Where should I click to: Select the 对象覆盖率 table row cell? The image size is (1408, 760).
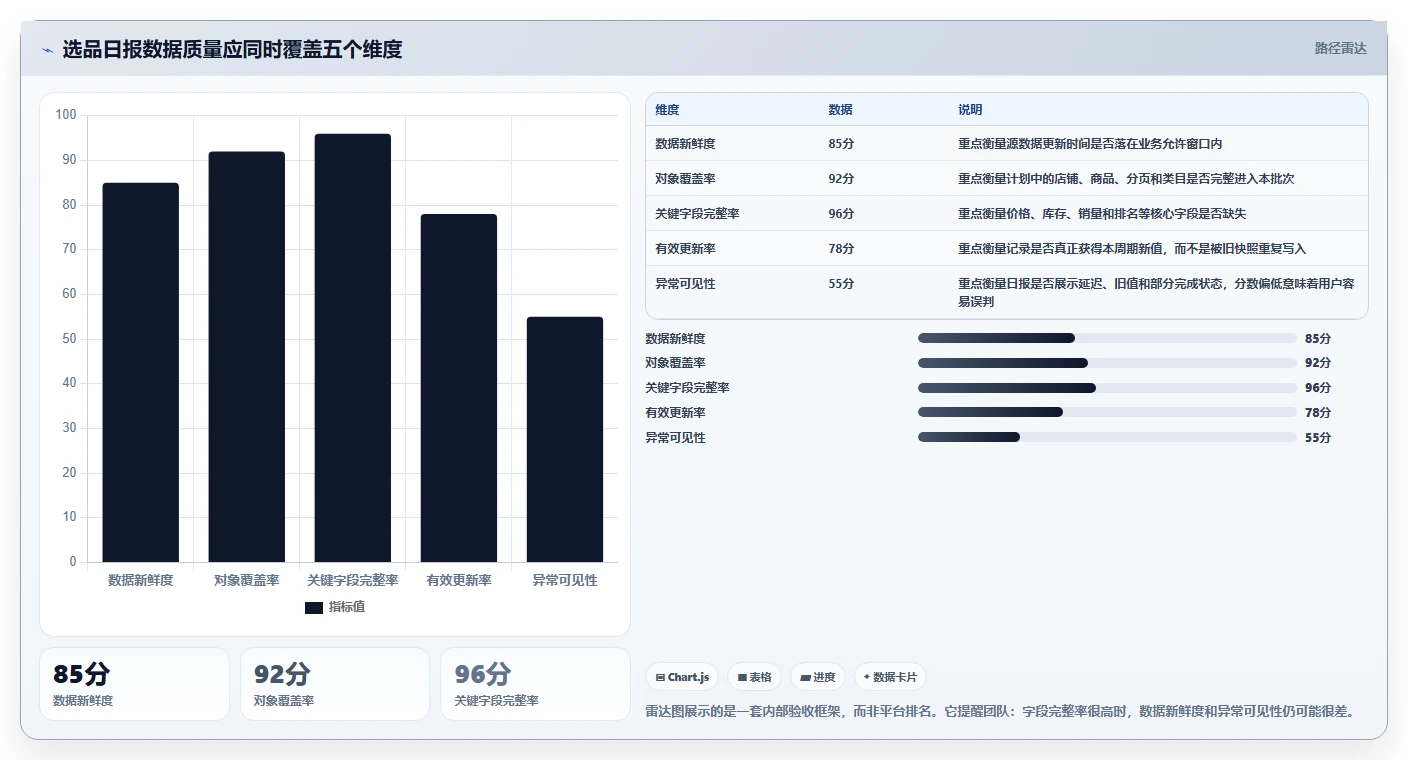click(685, 179)
